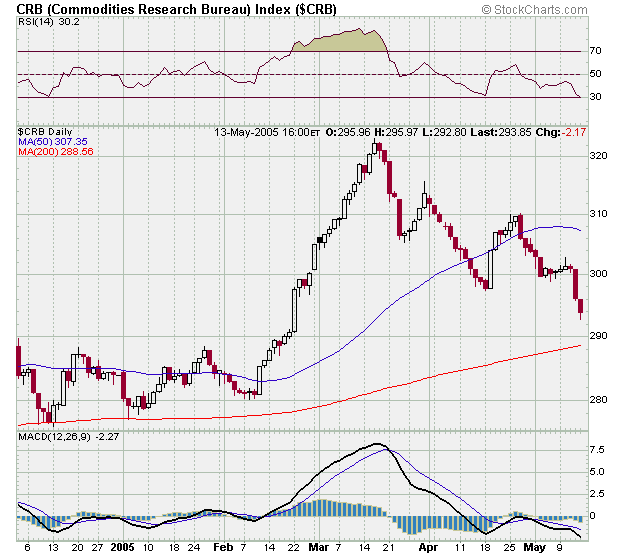Click the price axis label "280"
This screenshot has height=558, width=620.
(598, 400)
